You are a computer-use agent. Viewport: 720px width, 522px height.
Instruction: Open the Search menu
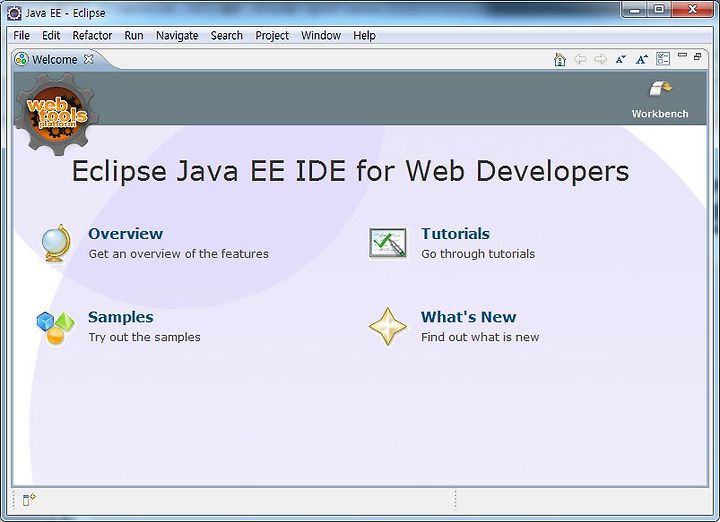pyautogui.click(x=226, y=35)
